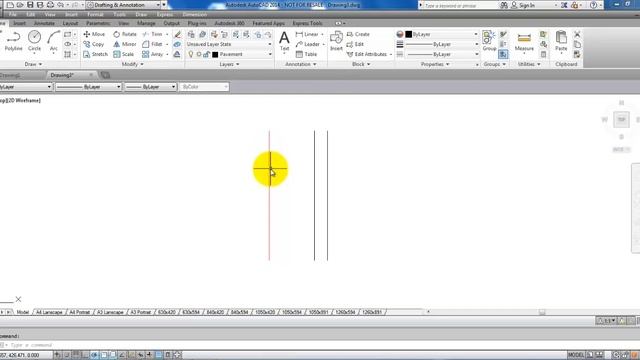Click the Copy tool in Modify panel
This screenshot has width=640, height=360.
click(x=94, y=44)
